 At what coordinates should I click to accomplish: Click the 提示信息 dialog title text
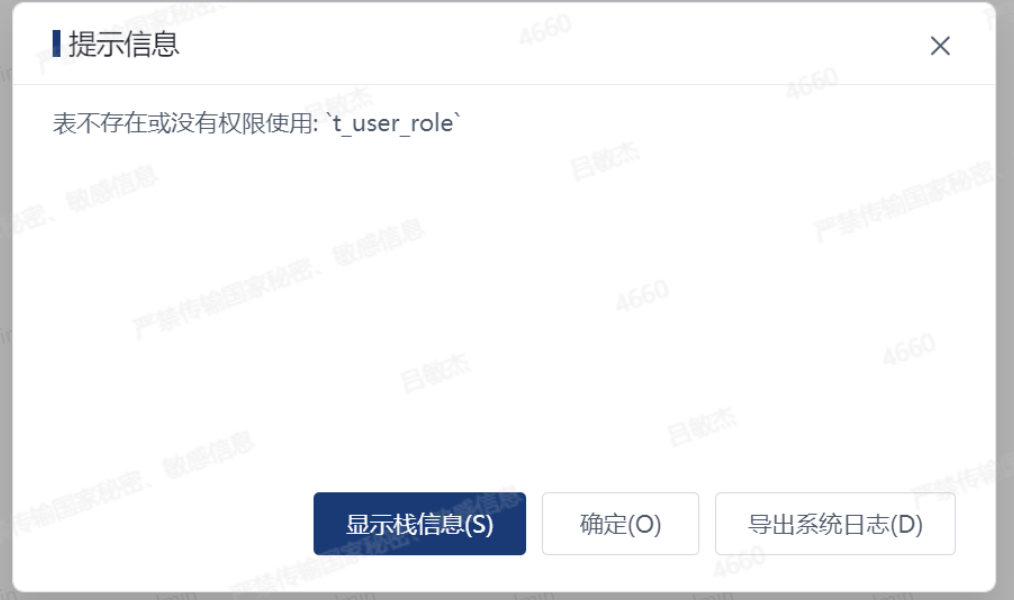[x=124, y=44]
